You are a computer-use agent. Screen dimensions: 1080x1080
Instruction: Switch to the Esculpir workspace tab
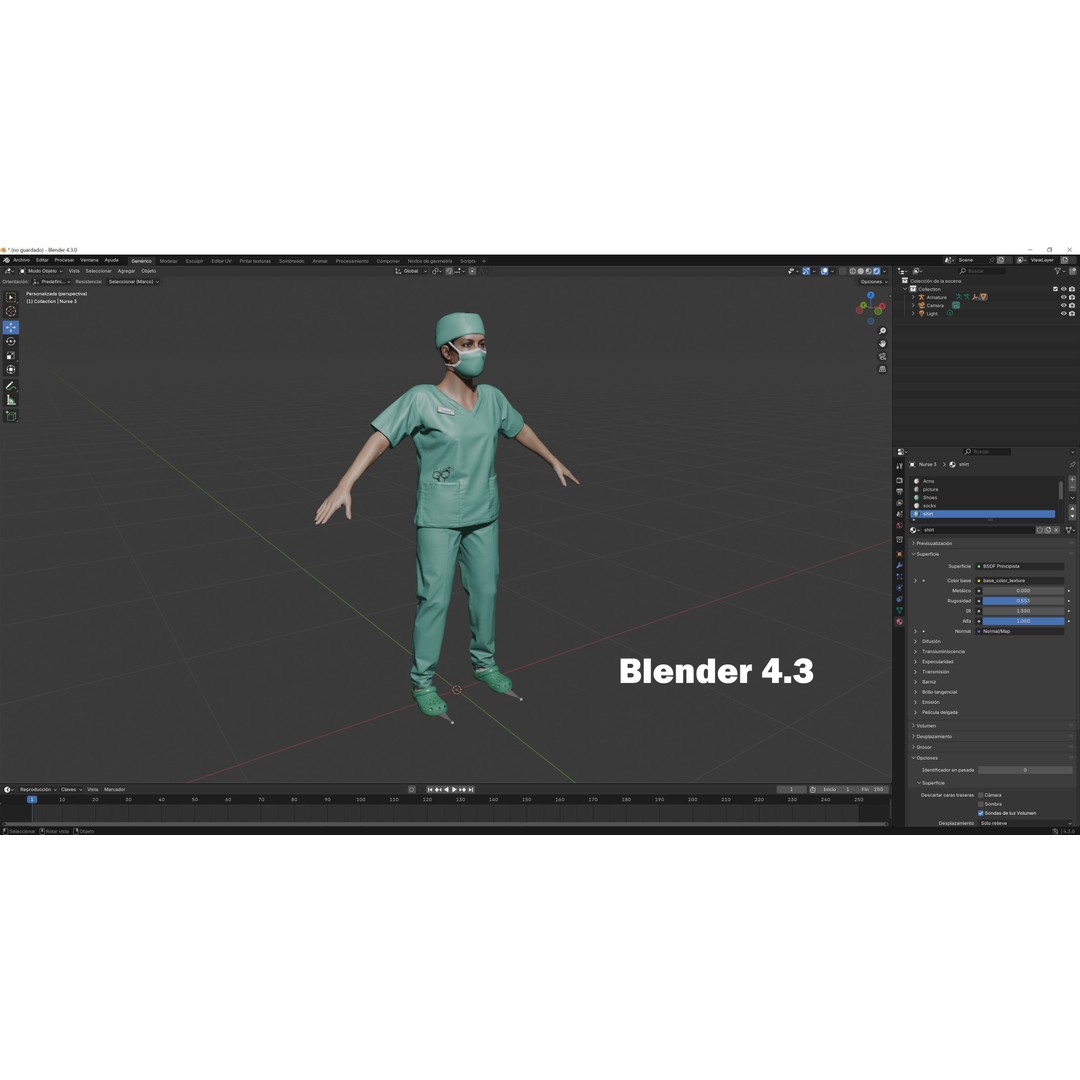(194, 261)
